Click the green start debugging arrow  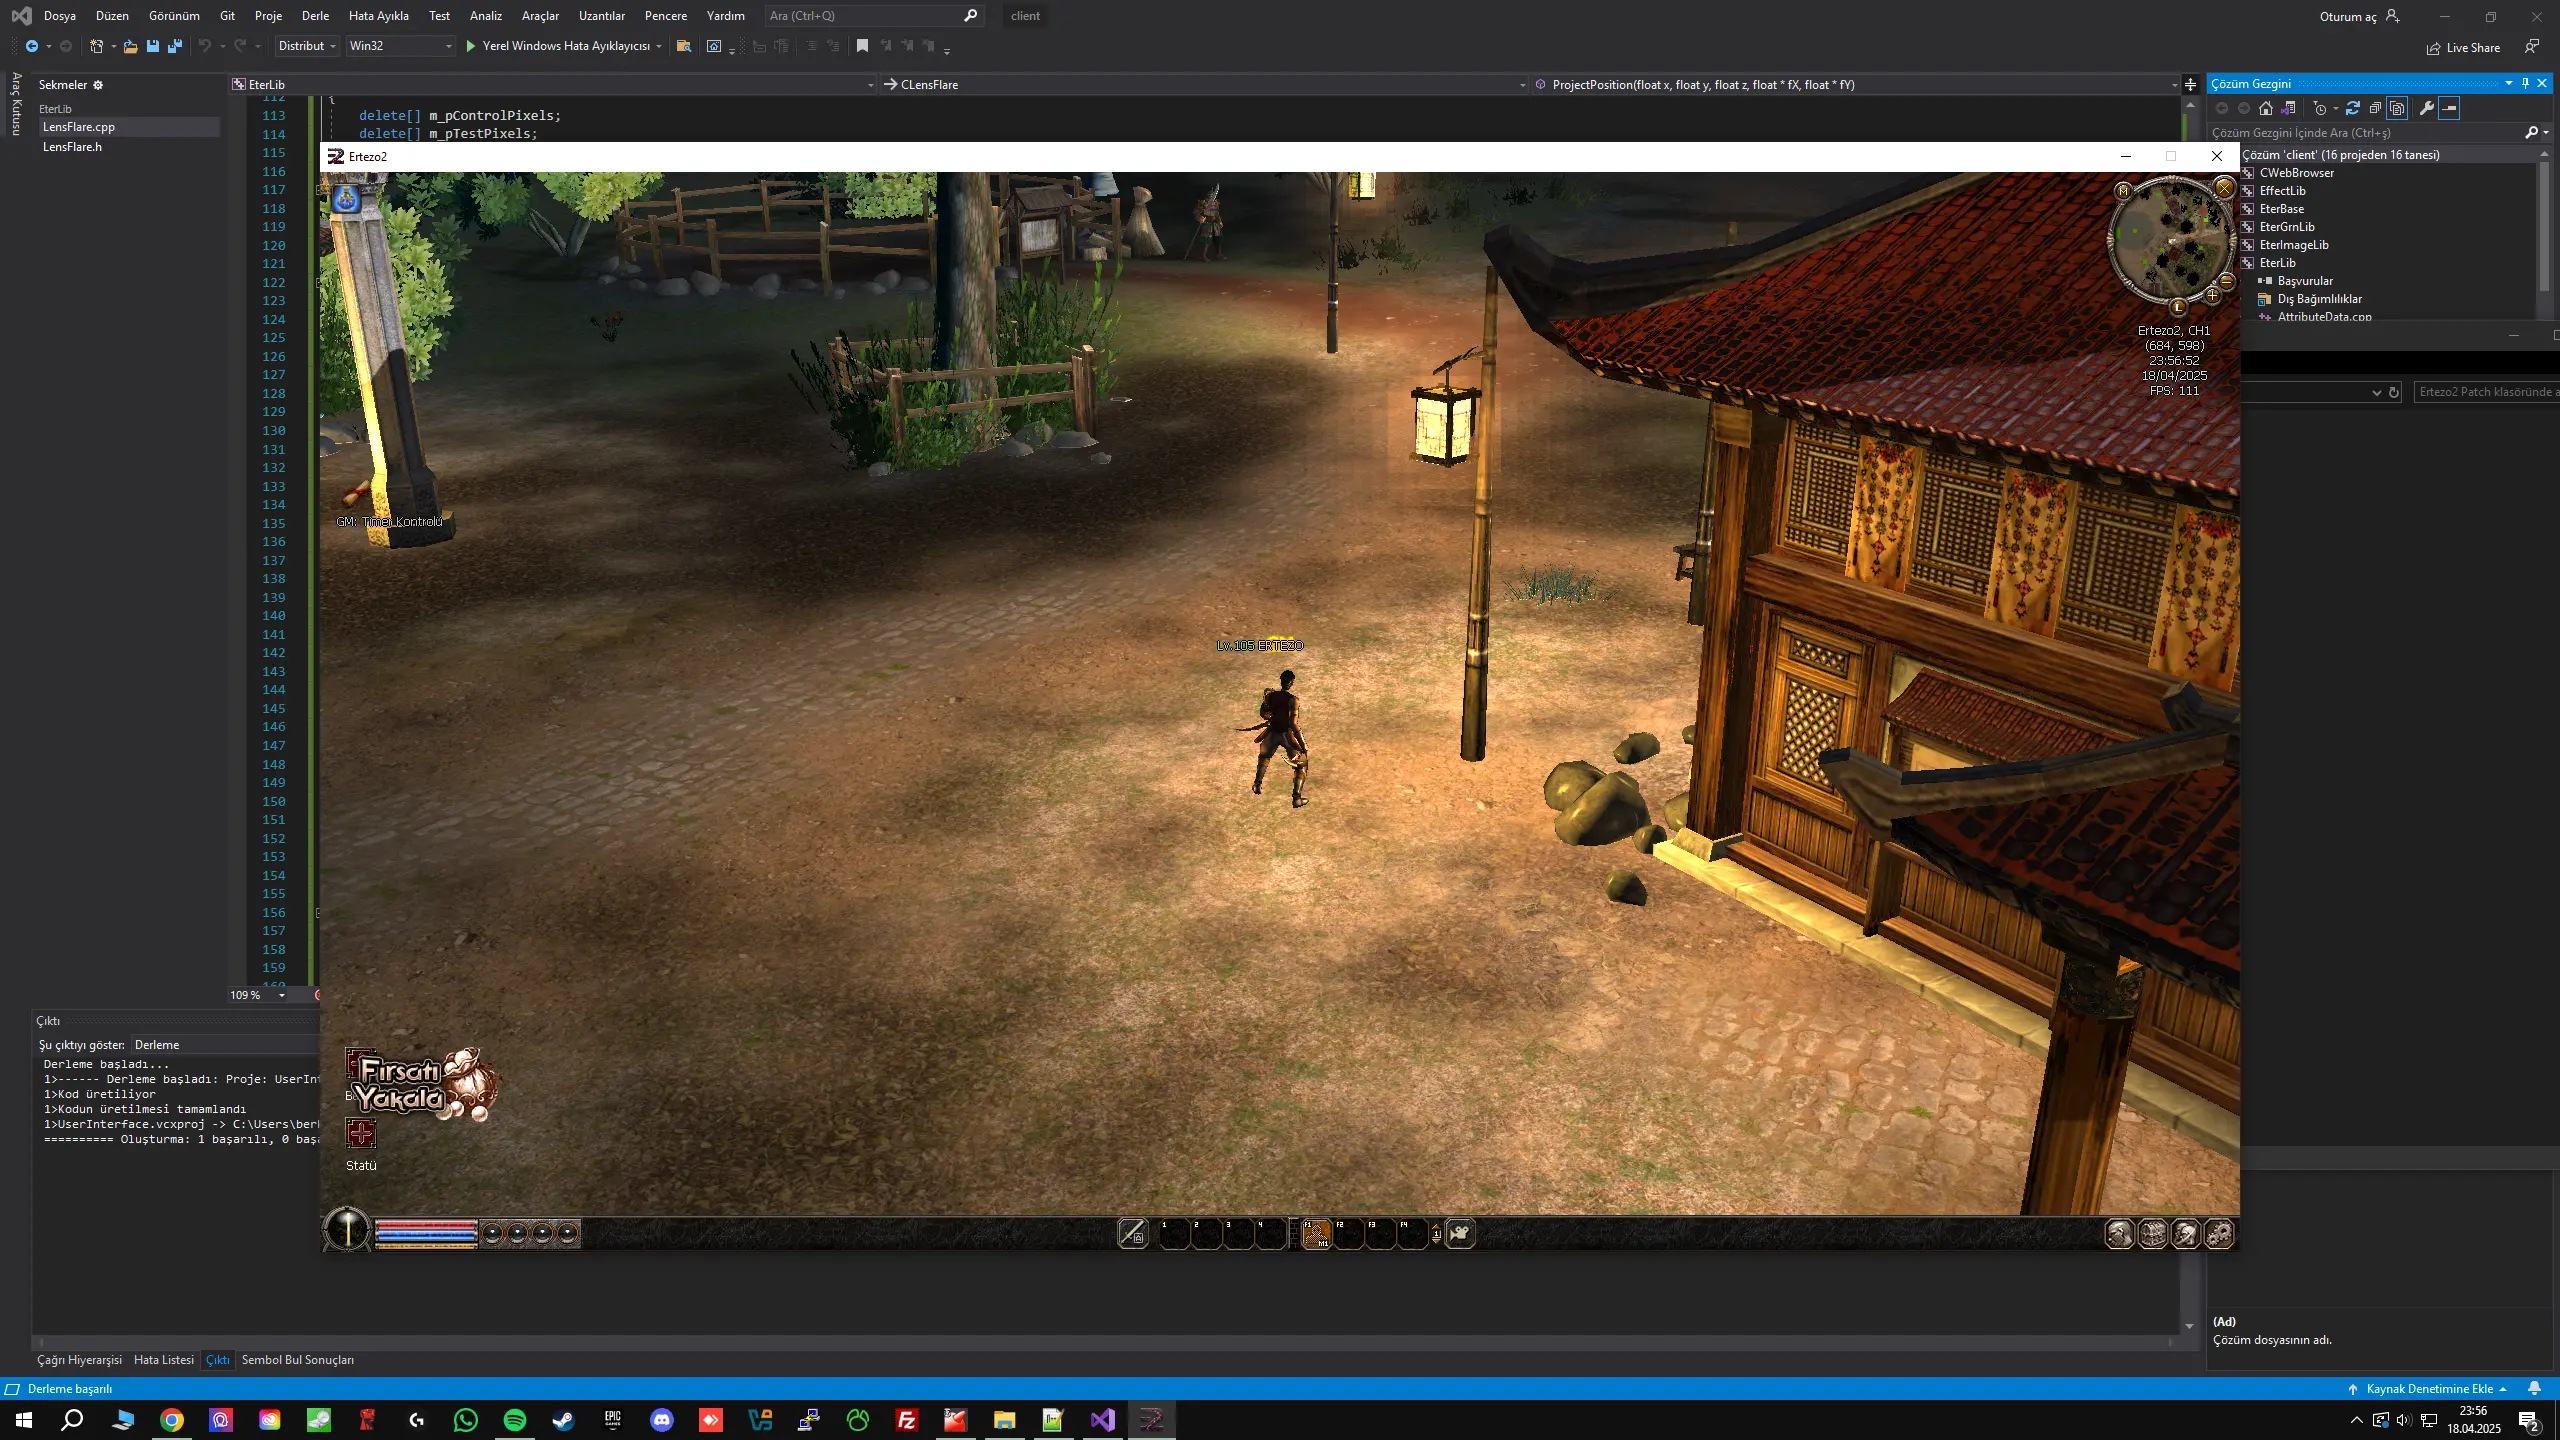pyautogui.click(x=471, y=46)
